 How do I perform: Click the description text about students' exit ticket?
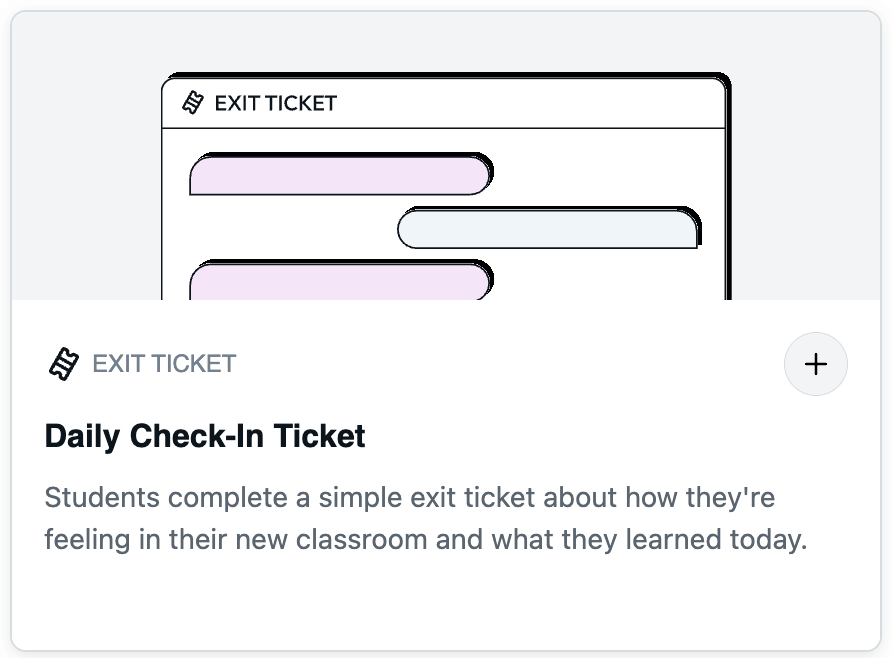[x=426, y=518]
